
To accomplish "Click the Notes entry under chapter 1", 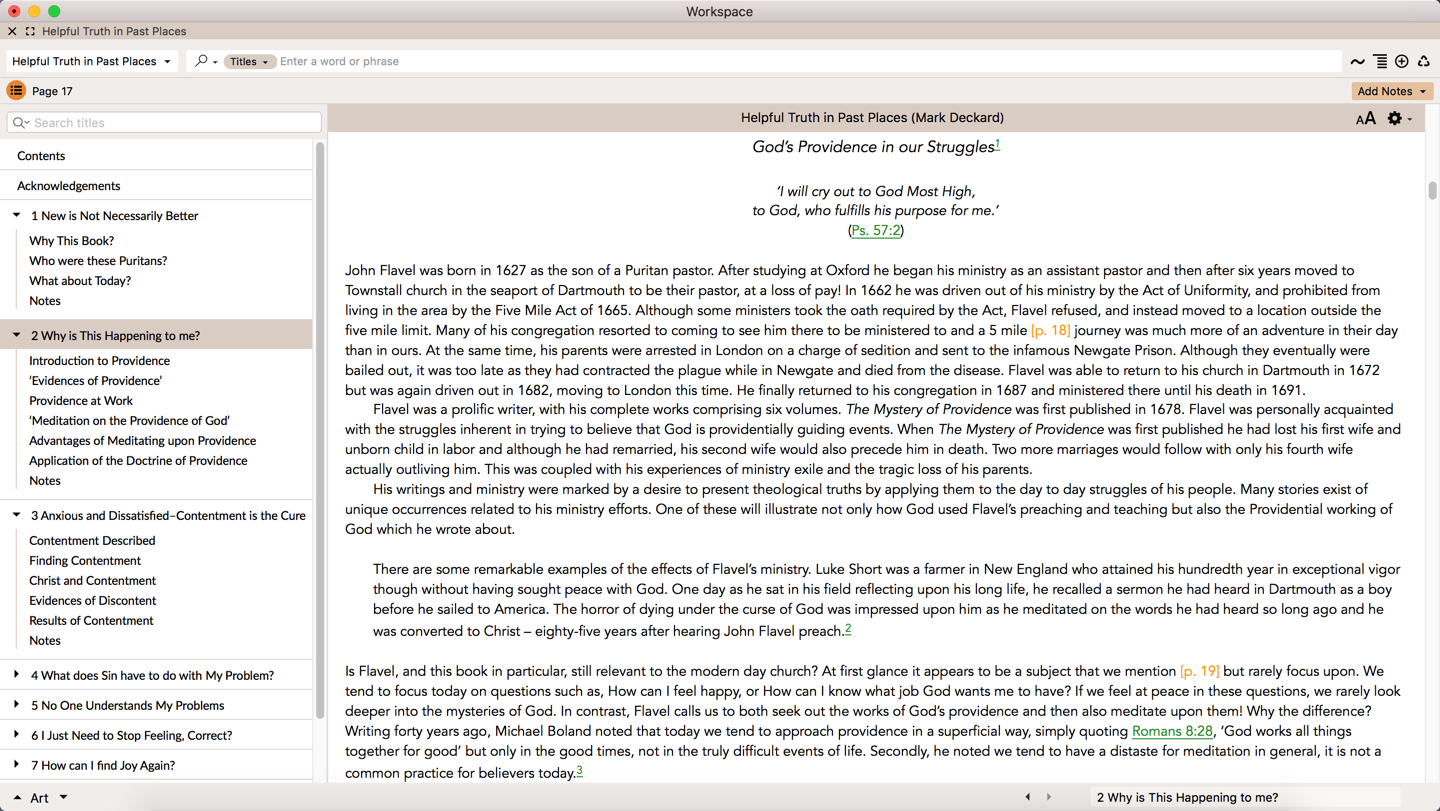I will pyautogui.click(x=45, y=301).
